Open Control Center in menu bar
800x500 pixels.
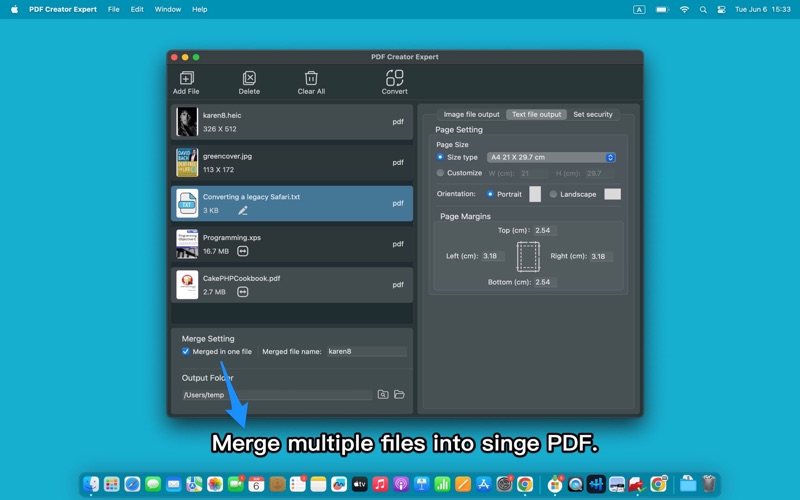click(721, 9)
